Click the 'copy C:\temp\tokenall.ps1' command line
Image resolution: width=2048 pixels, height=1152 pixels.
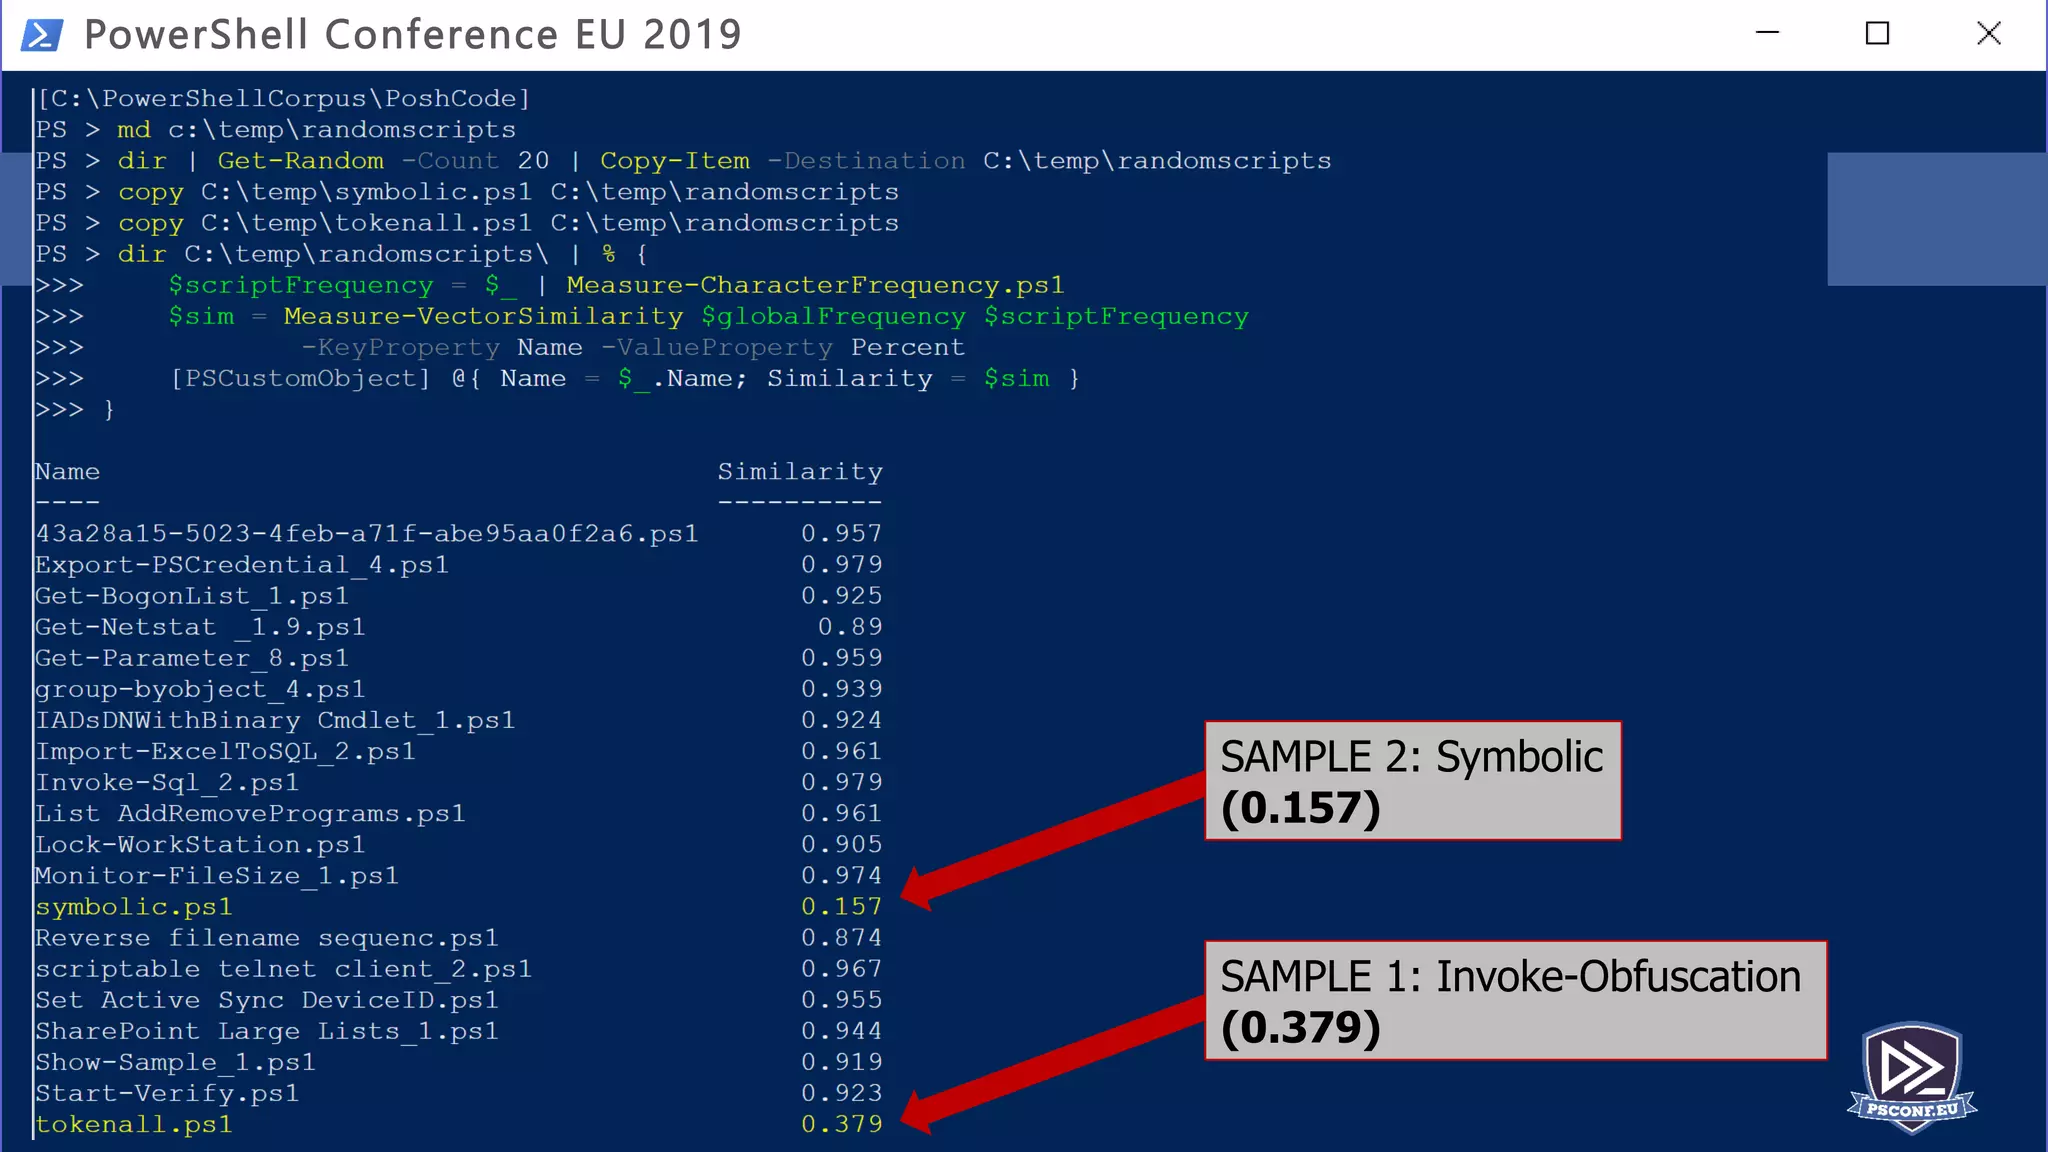pos(508,223)
